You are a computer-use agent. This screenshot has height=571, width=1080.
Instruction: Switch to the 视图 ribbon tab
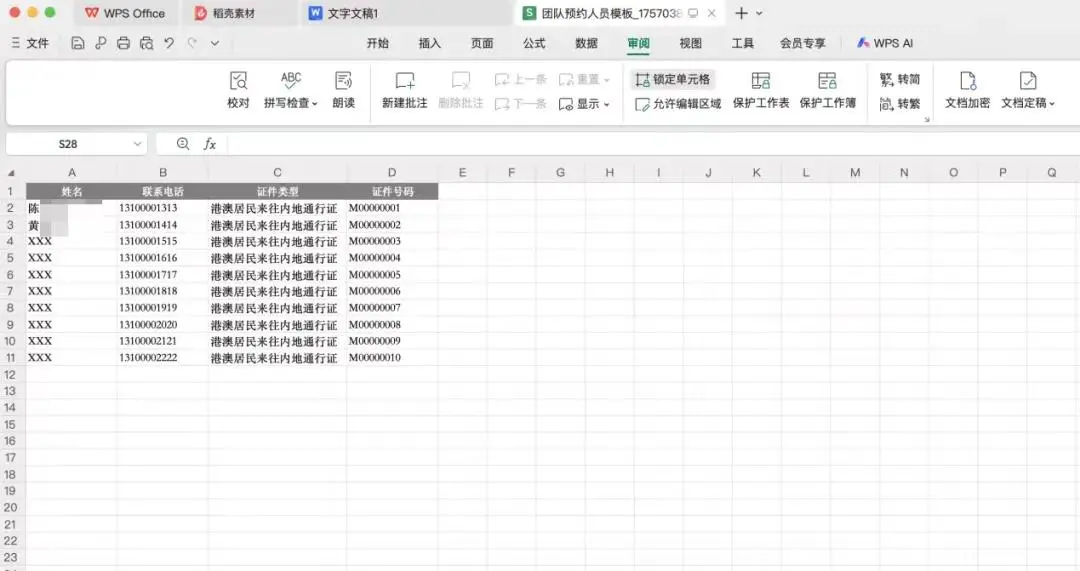click(690, 43)
